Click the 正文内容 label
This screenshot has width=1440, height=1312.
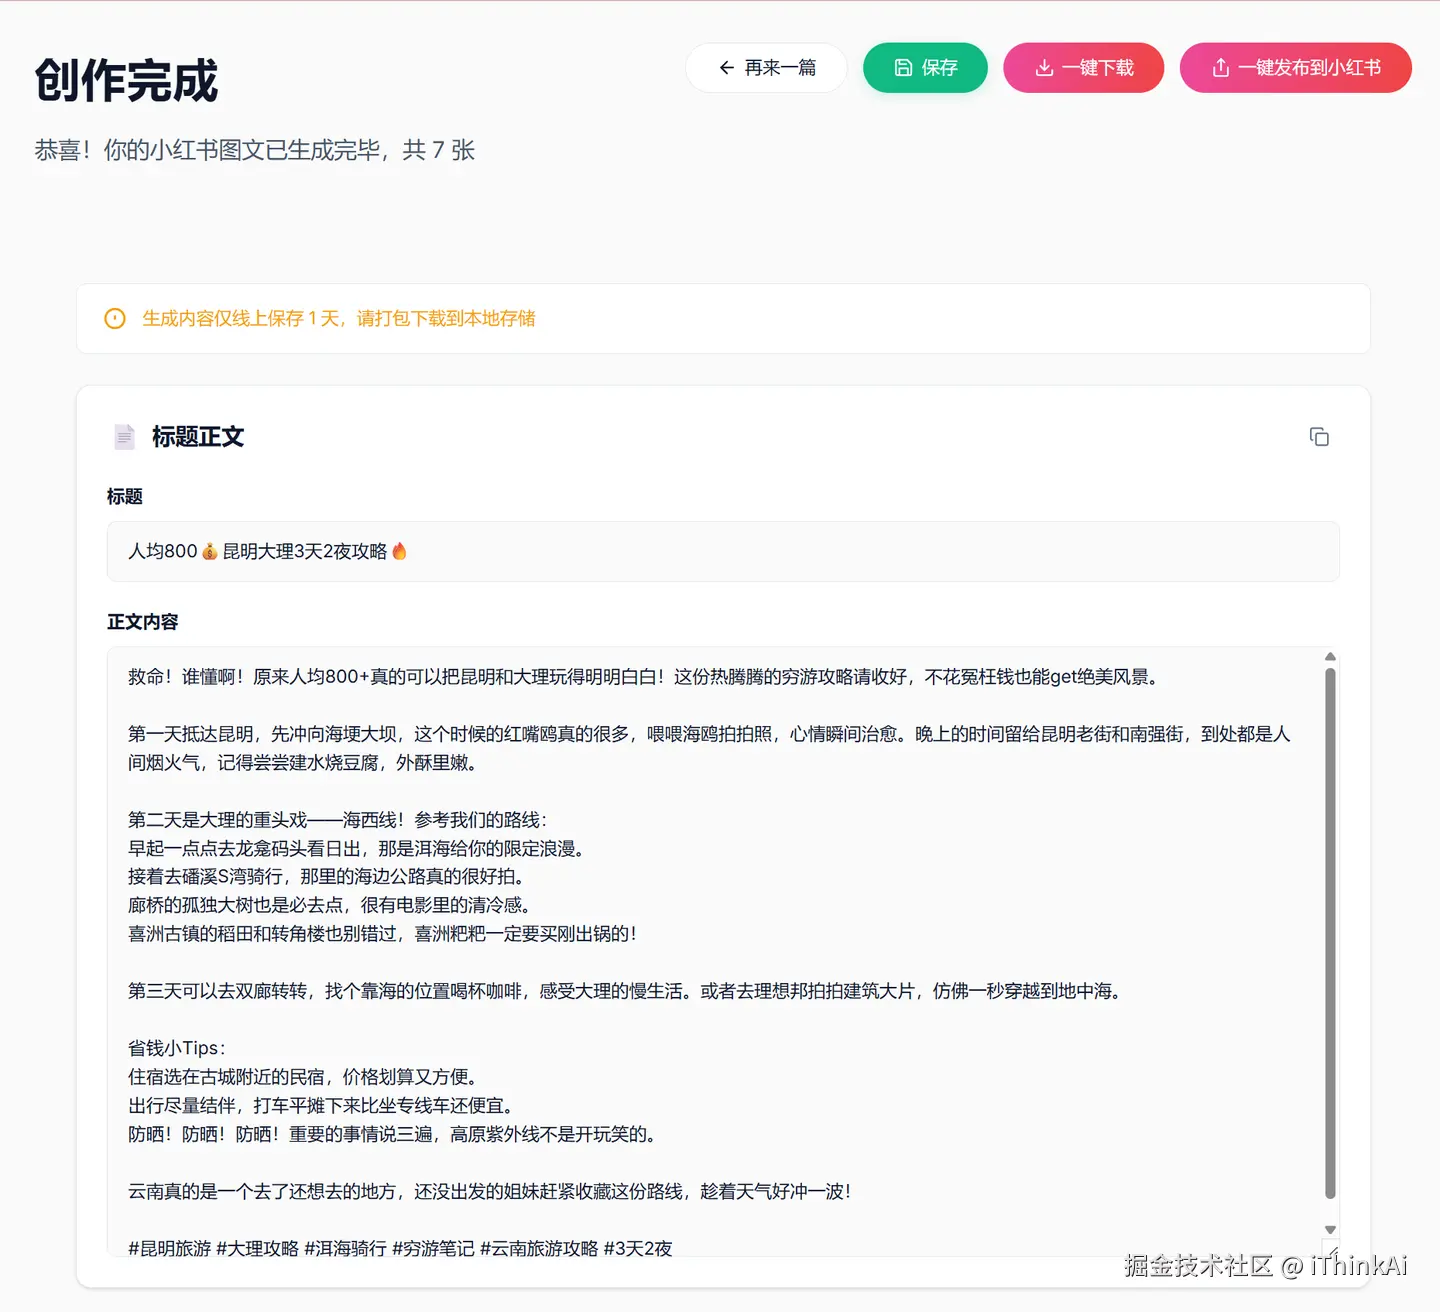[143, 622]
